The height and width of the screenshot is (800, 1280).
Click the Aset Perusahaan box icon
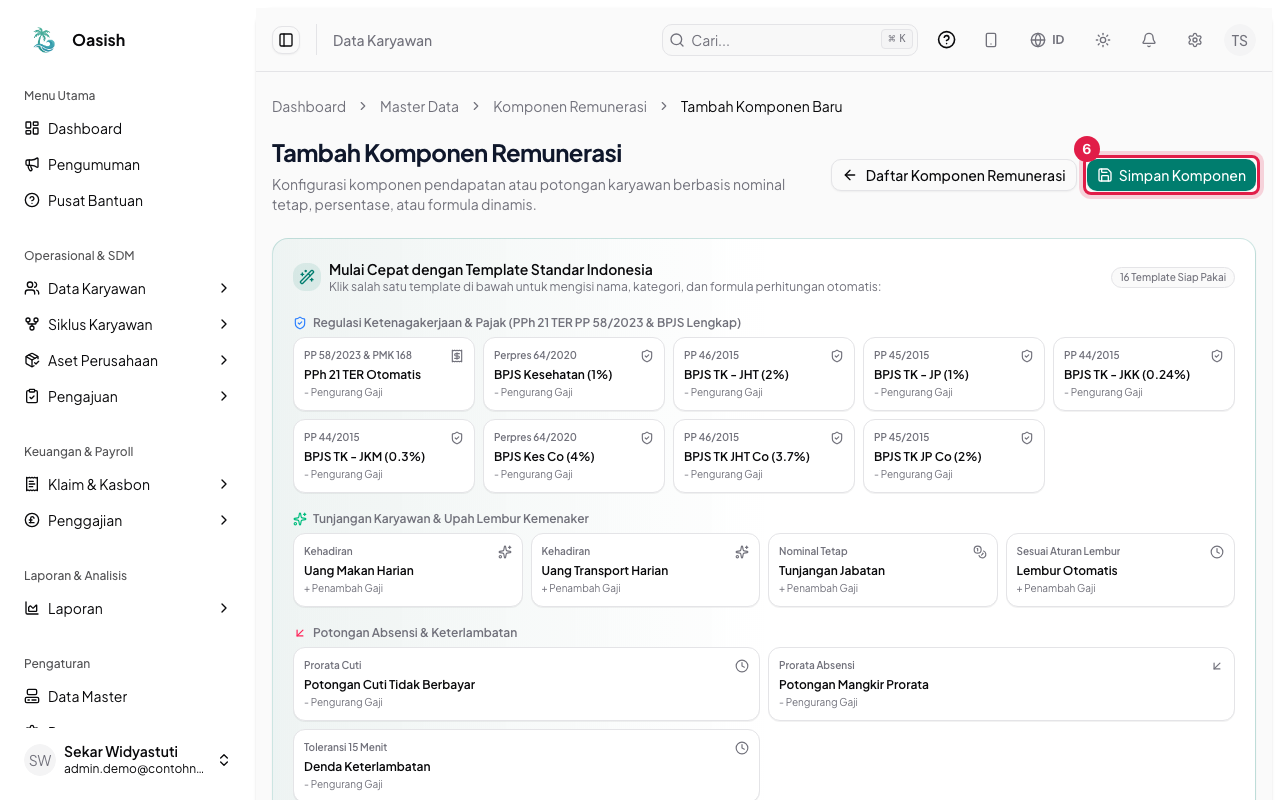[x=32, y=360]
